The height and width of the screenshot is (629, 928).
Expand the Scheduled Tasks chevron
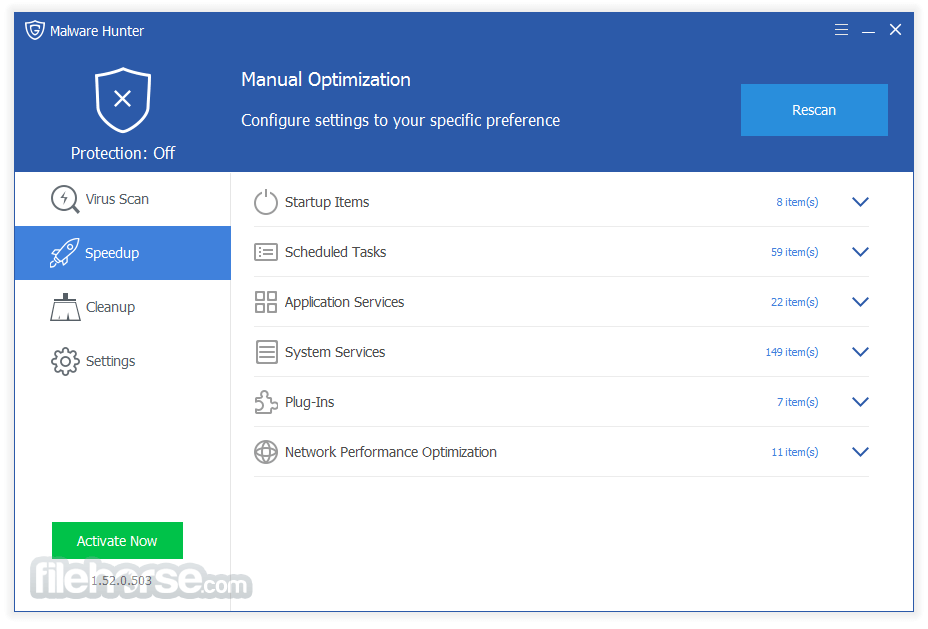pos(860,252)
